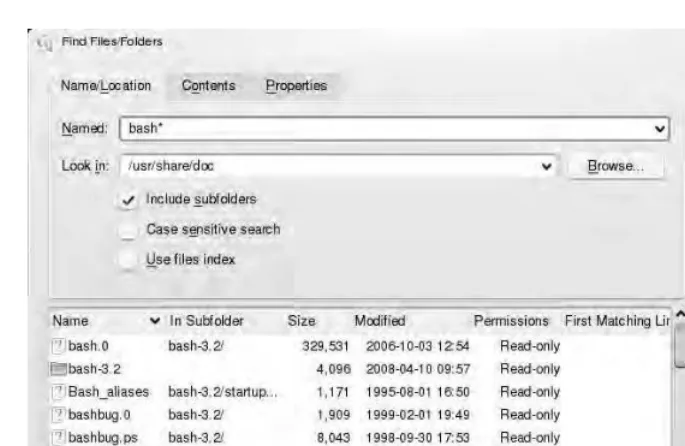This screenshot has width=685, height=446.
Task: Switch to the Contents tab
Action: click(x=208, y=86)
